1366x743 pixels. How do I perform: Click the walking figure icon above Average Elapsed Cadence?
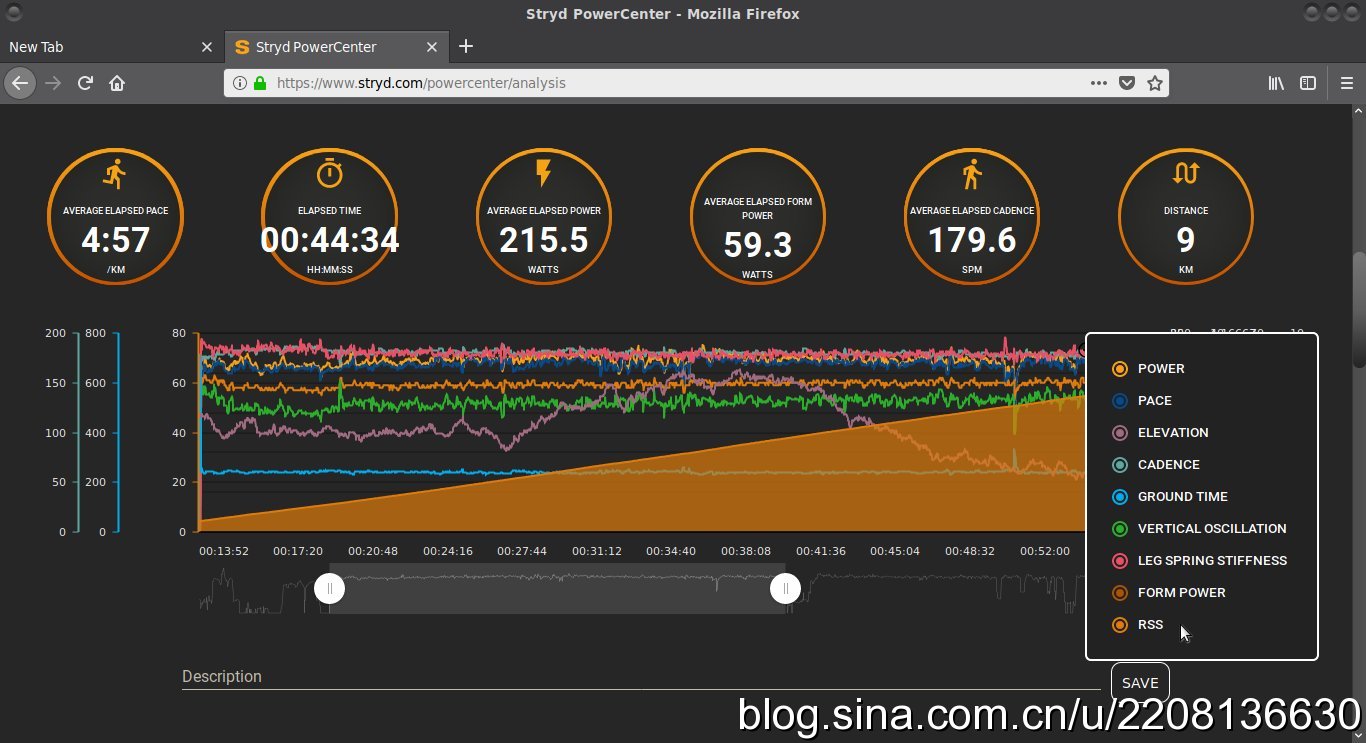(971, 175)
